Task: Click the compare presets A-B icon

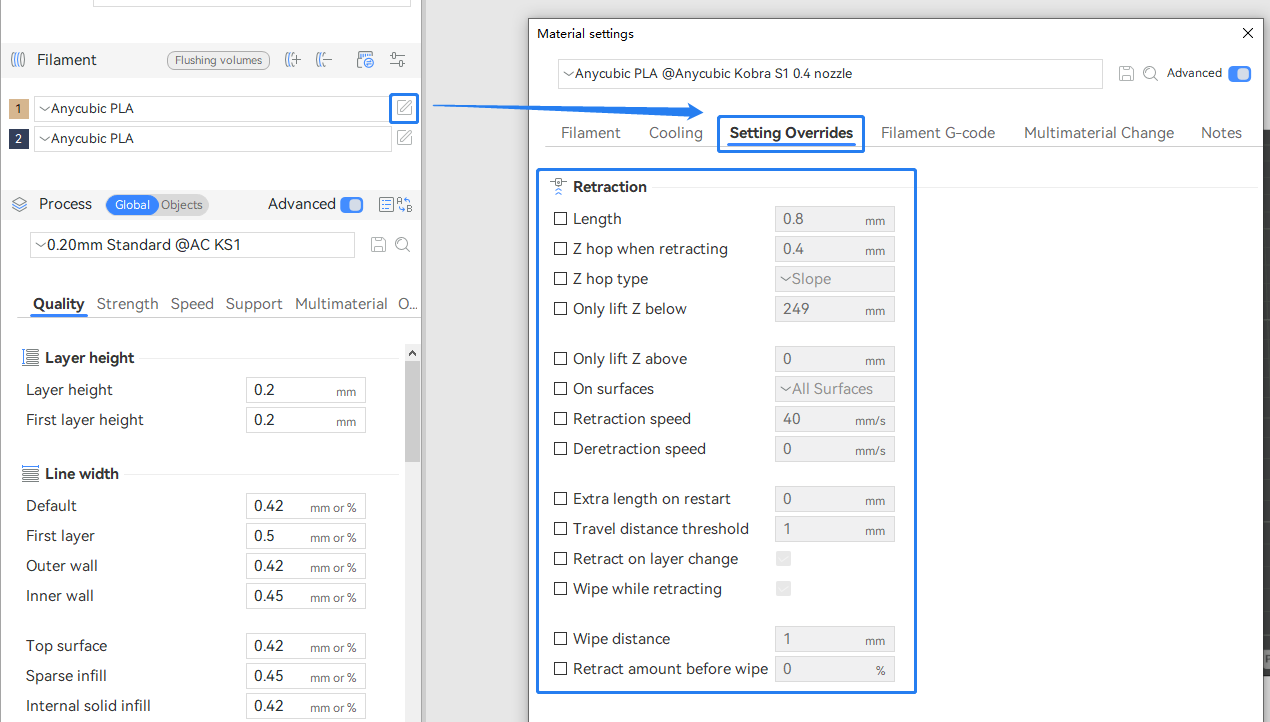Action: point(404,205)
